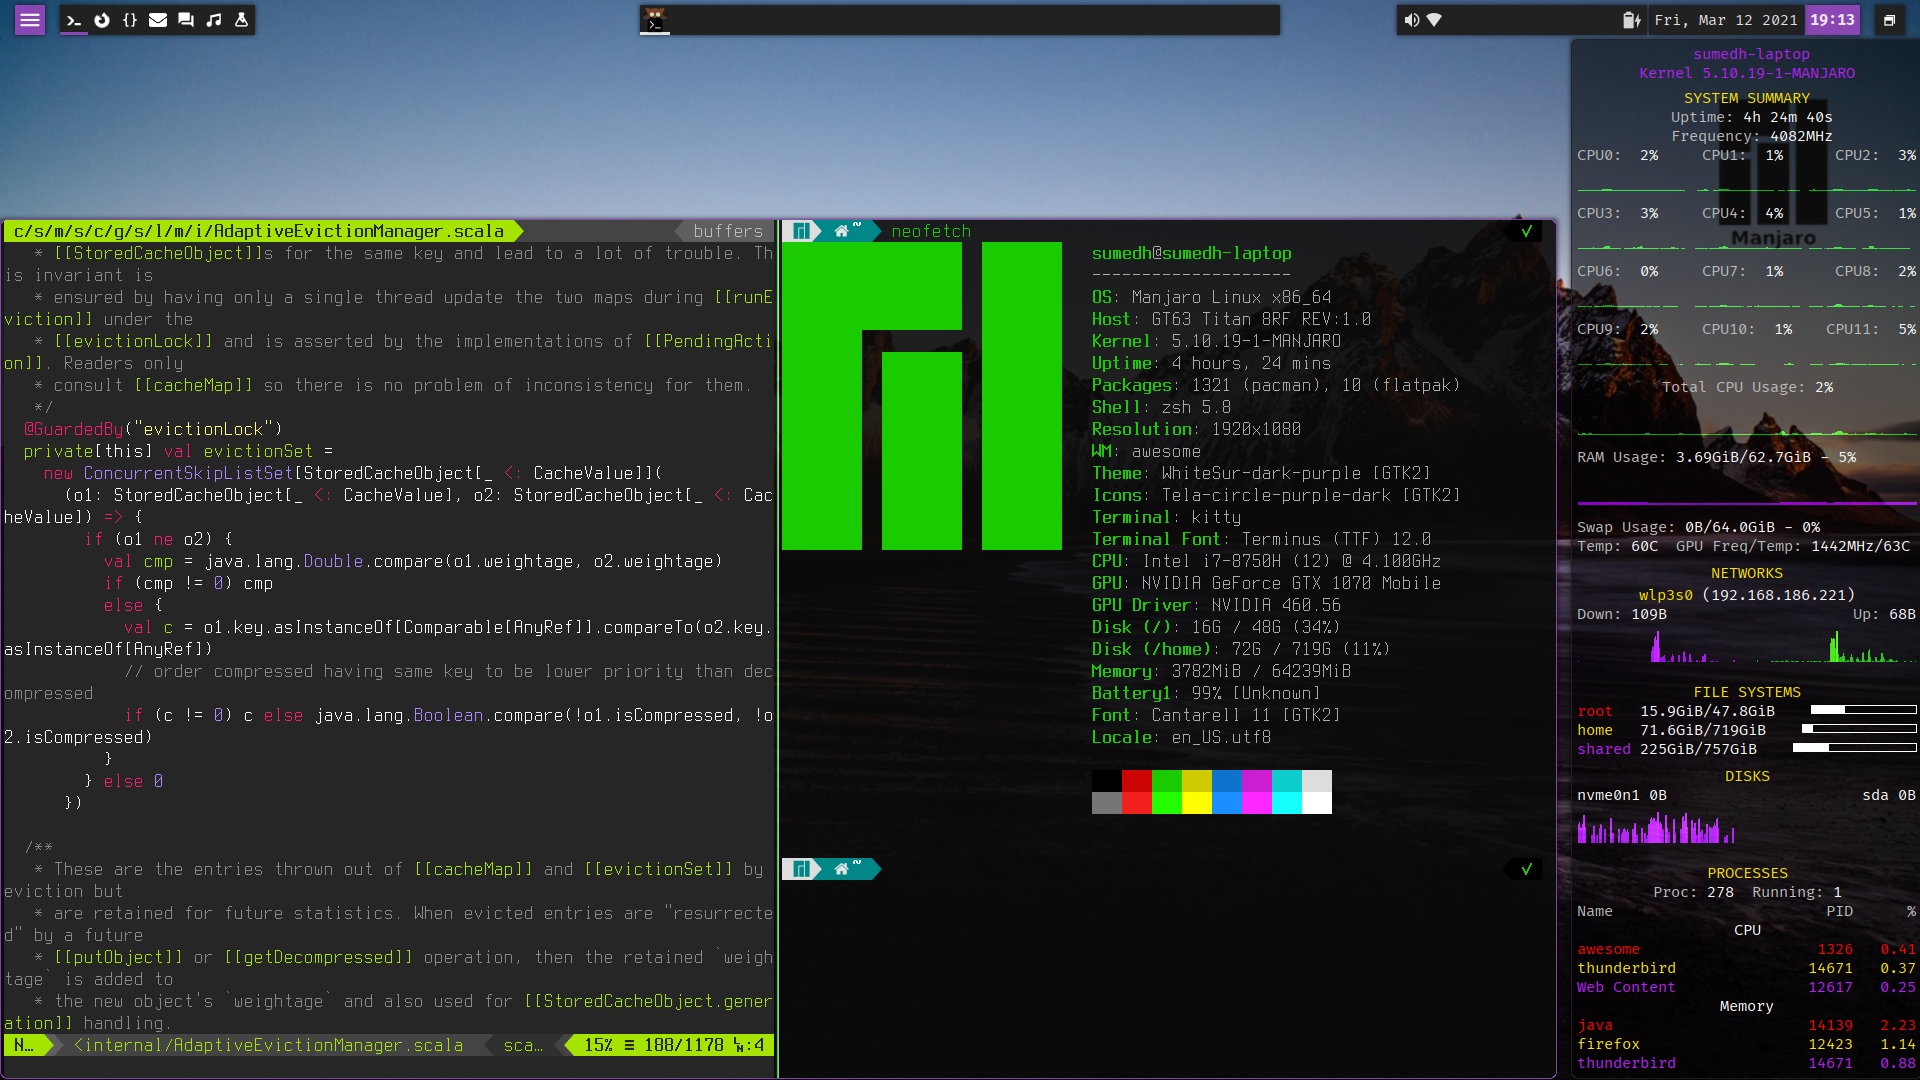The height and width of the screenshot is (1080, 1920).
Task: Focus the kitty terminal in the tasklist
Action: pyautogui.click(x=654, y=20)
